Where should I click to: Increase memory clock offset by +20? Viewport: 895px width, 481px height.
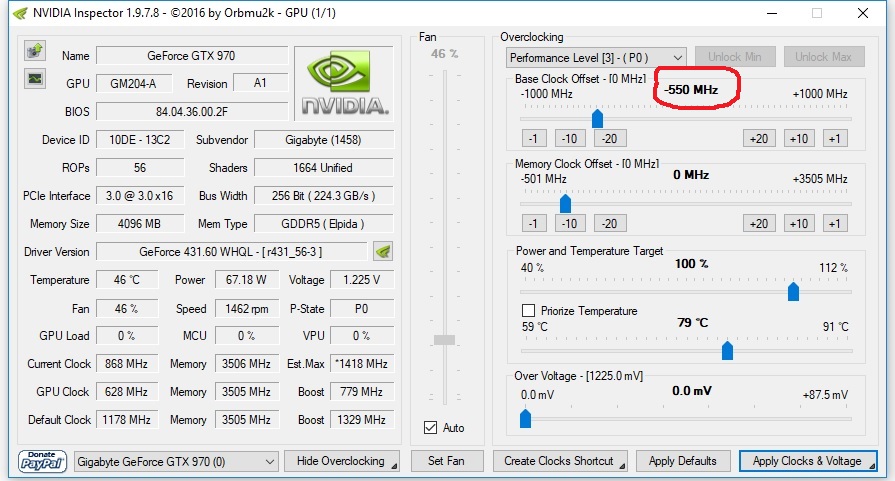pos(759,224)
